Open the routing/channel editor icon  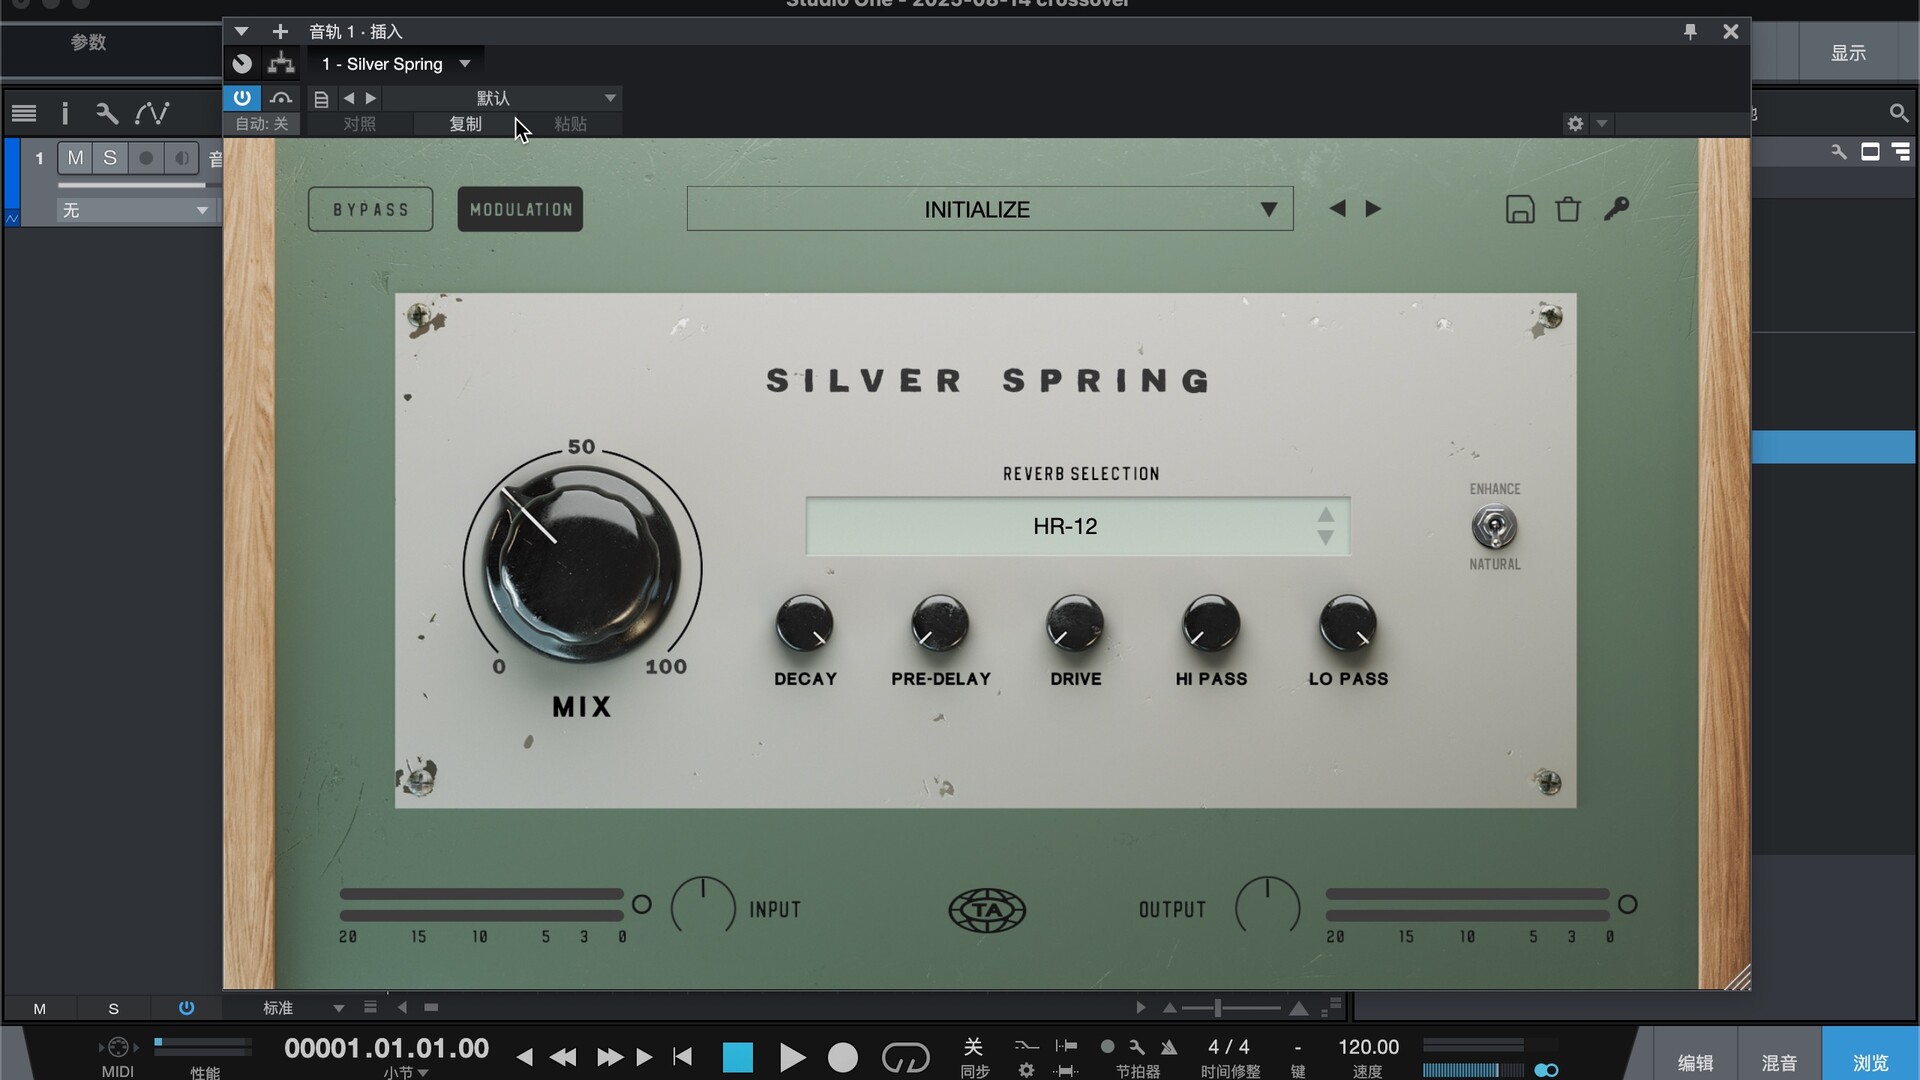coord(281,64)
